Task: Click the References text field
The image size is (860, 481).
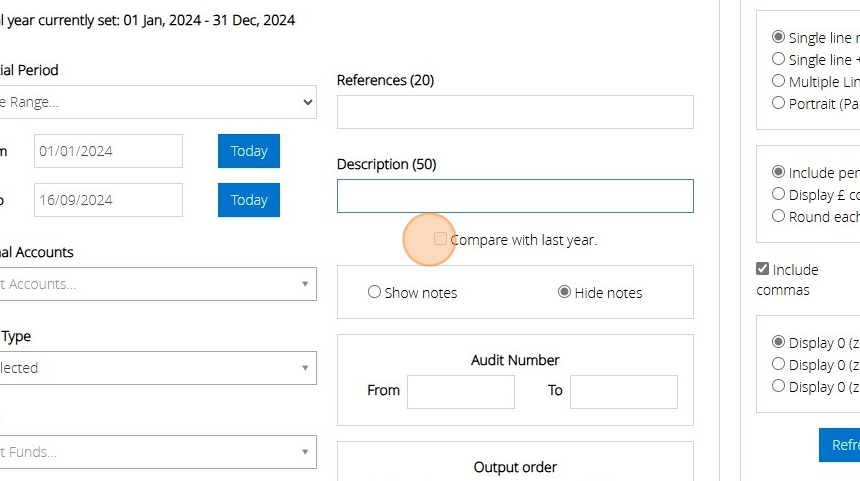Action: click(515, 112)
